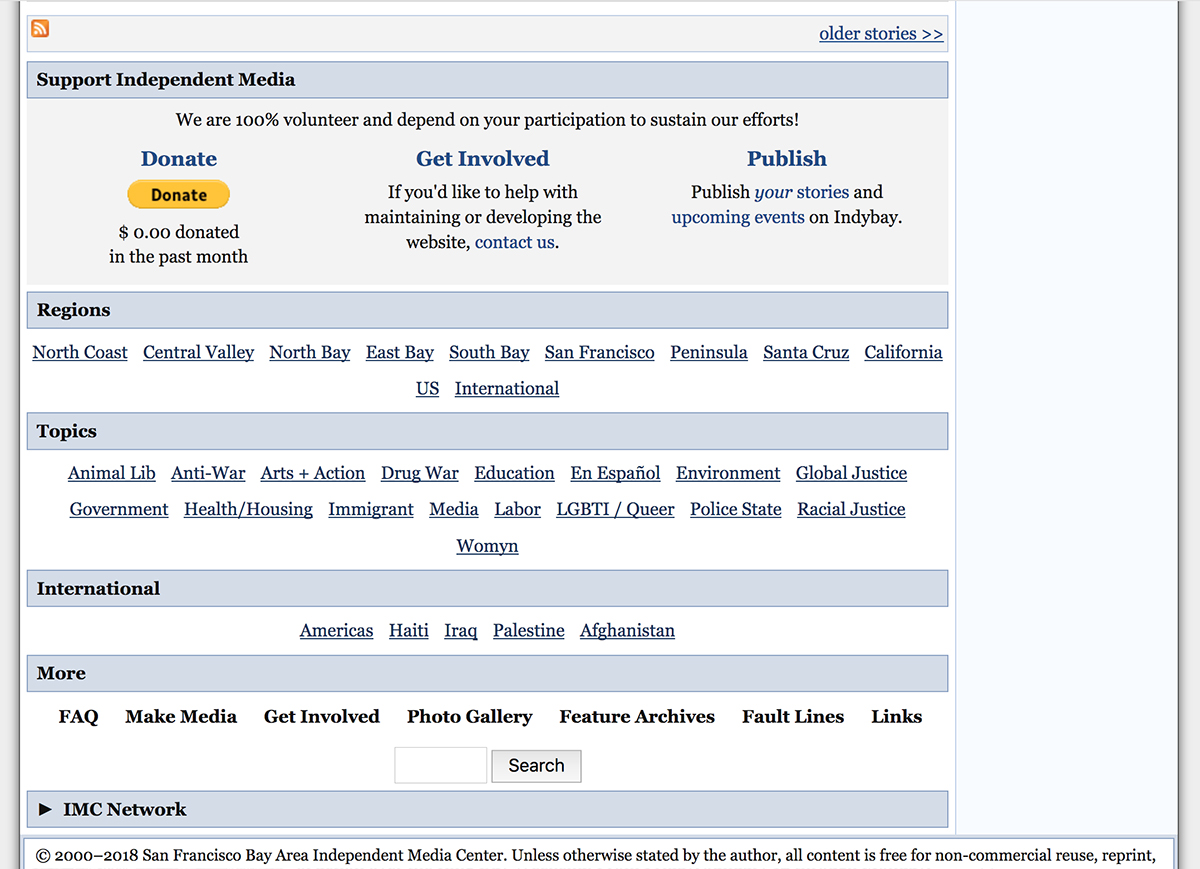Open the Peninsula region

[709, 352]
